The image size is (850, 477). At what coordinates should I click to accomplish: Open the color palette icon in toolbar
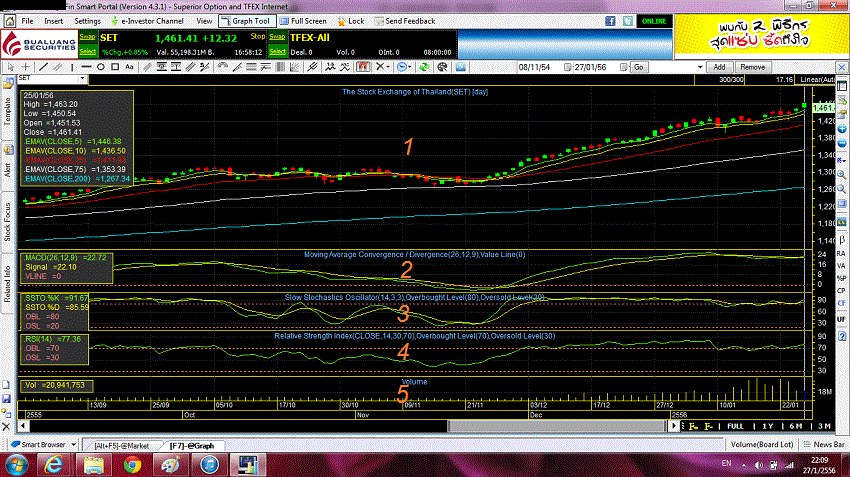tap(442, 67)
